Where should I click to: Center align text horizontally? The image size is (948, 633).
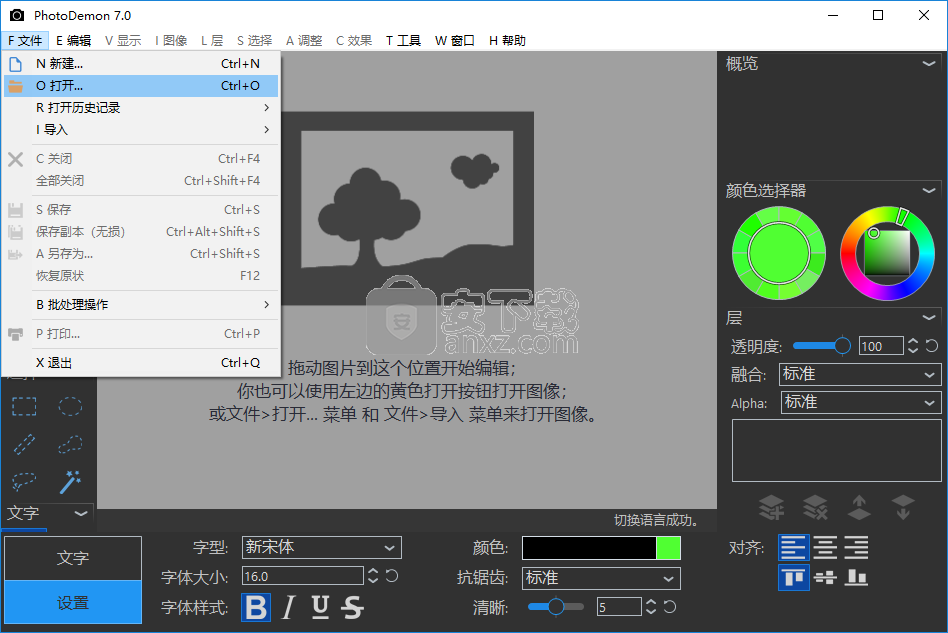[825, 547]
